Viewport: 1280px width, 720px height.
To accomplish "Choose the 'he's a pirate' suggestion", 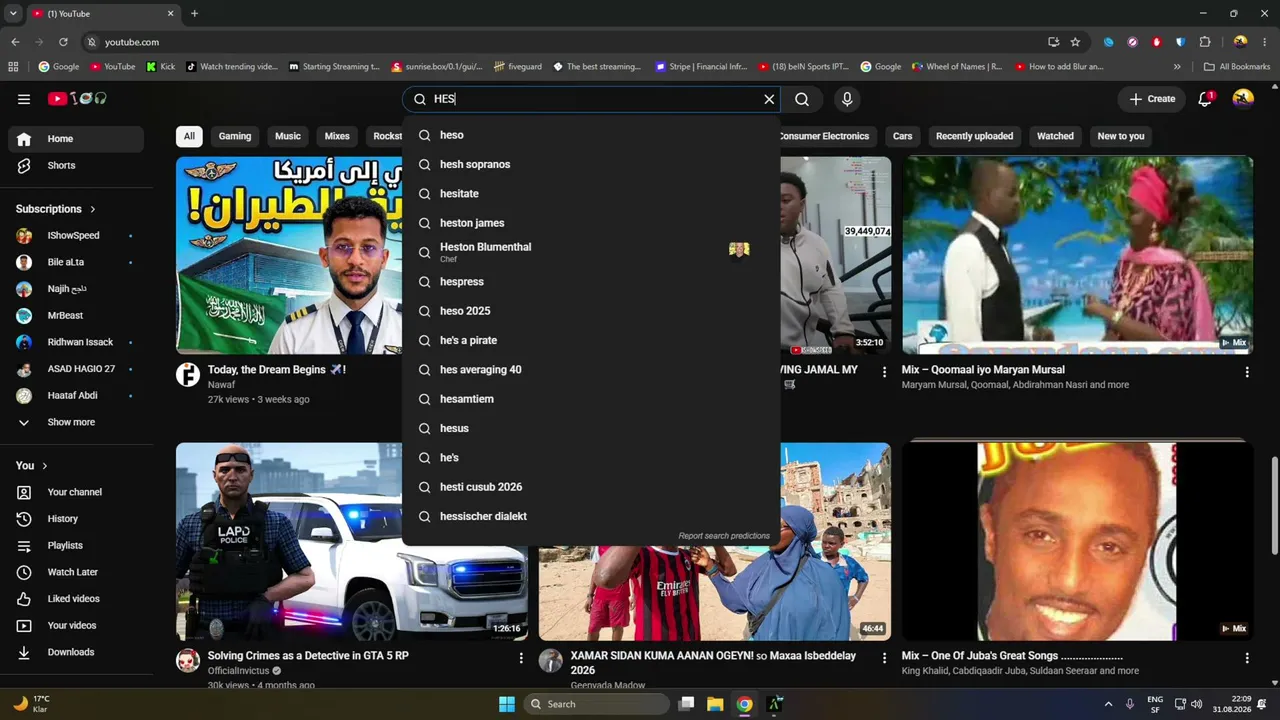I will point(591,340).
